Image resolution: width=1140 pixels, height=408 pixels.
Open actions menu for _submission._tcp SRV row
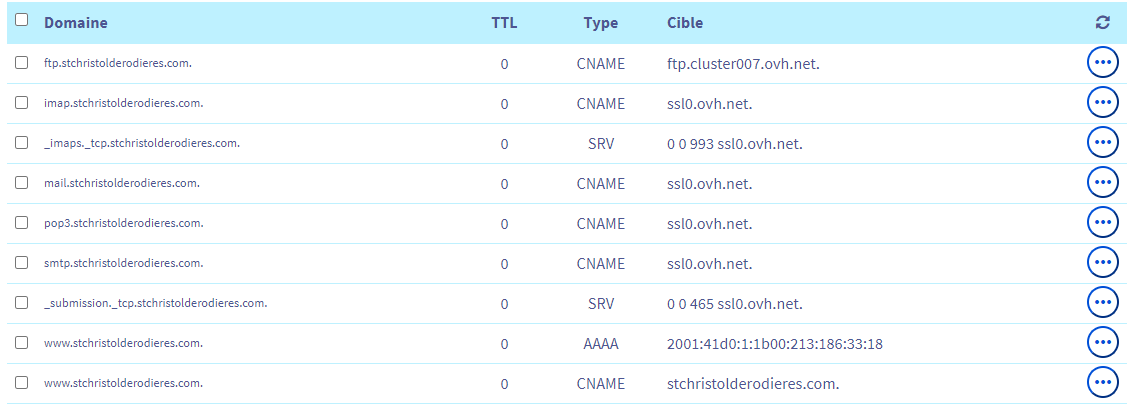1102,302
